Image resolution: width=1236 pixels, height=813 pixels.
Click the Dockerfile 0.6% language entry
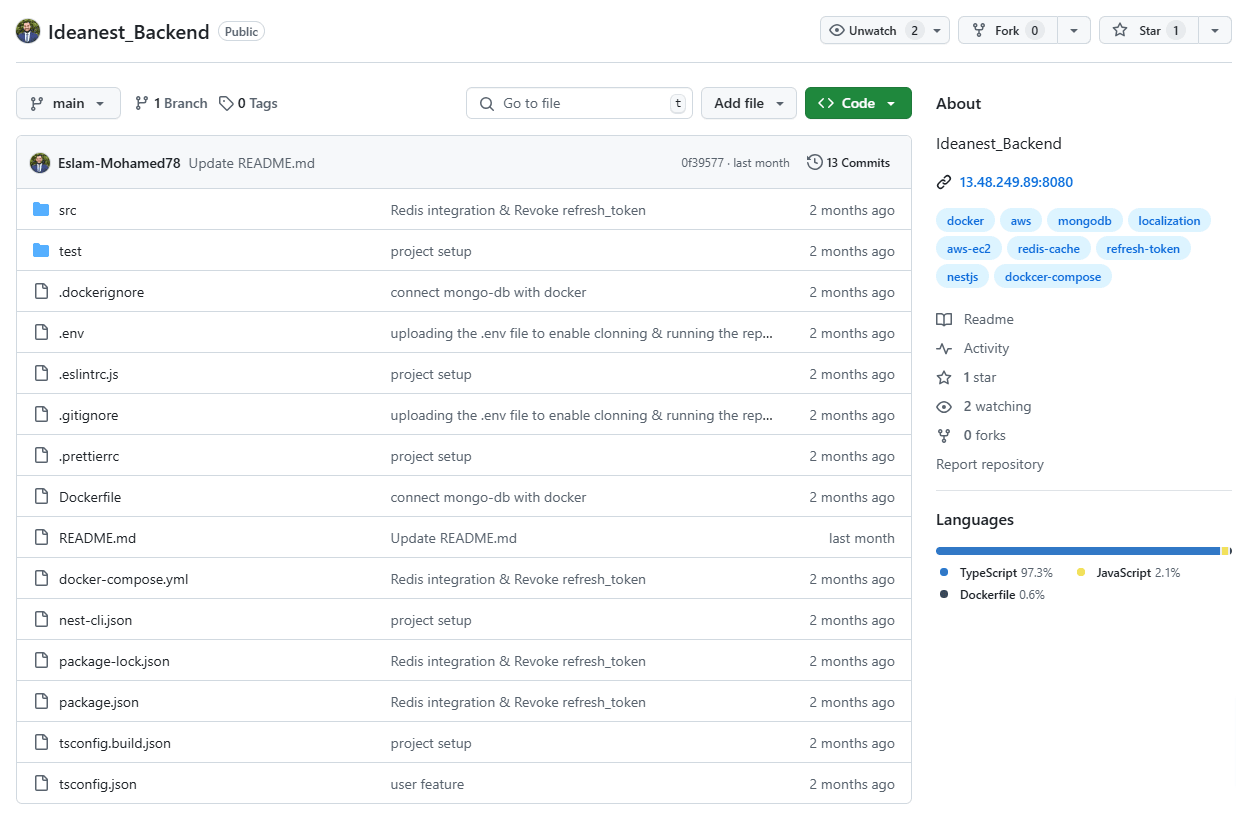[x=991, y=594]
